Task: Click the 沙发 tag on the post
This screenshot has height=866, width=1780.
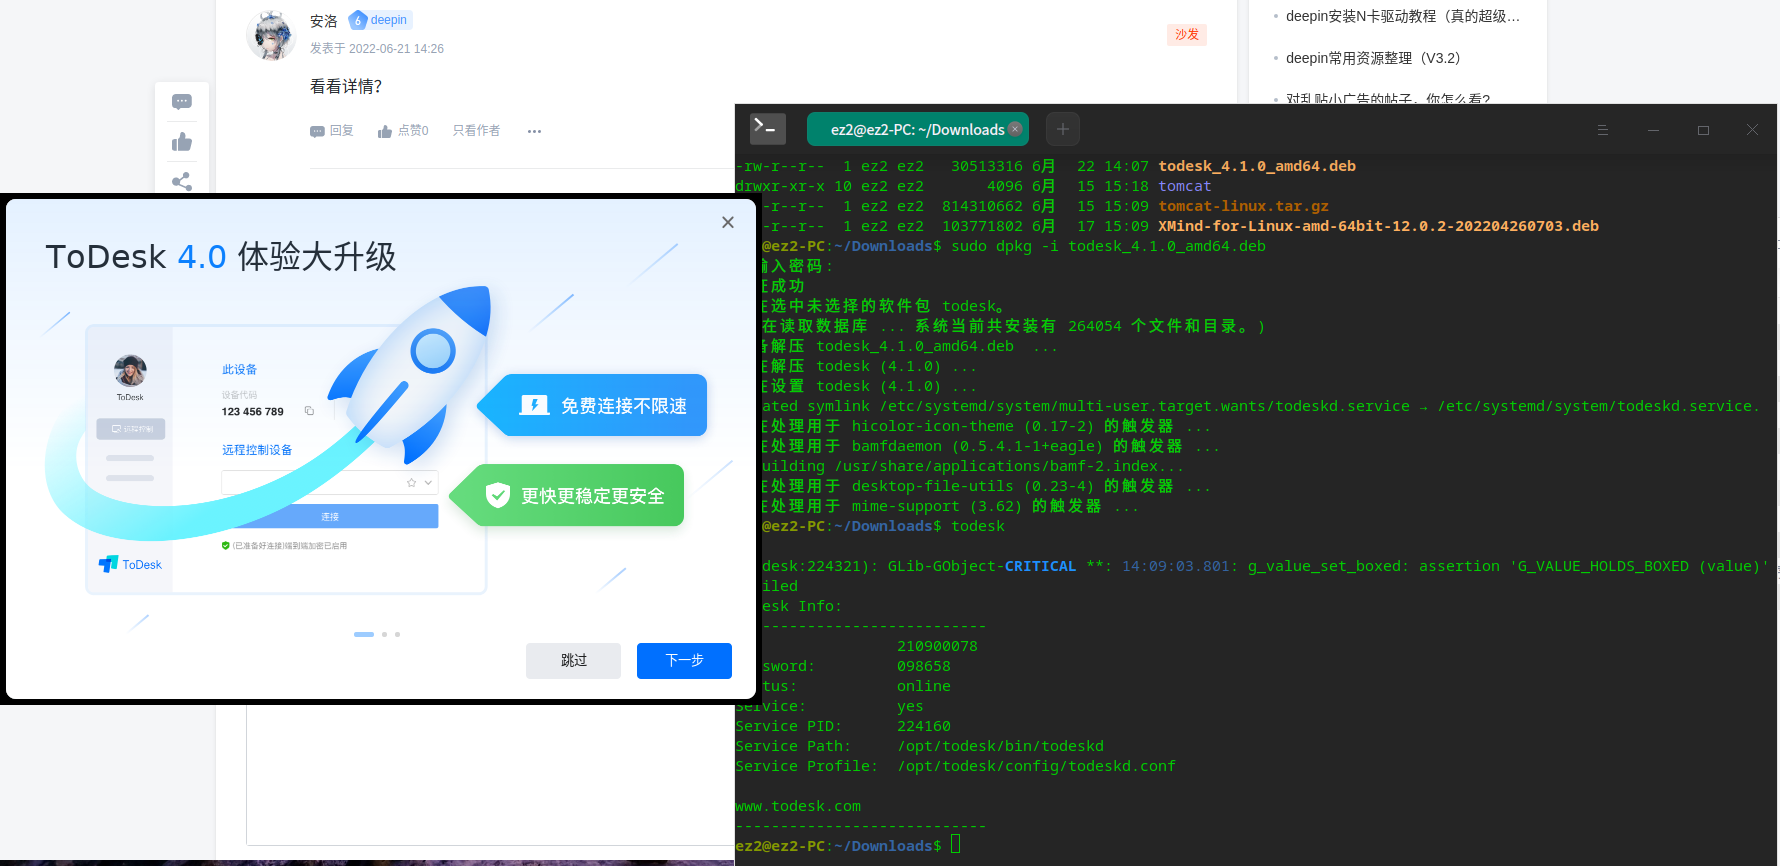Action: tap(1187, 35)
